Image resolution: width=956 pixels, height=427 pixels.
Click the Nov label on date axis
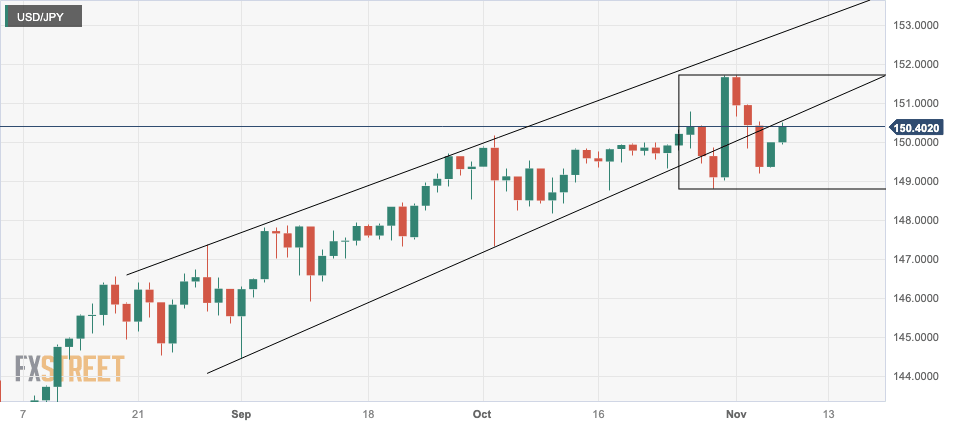(x=736, y=413)
